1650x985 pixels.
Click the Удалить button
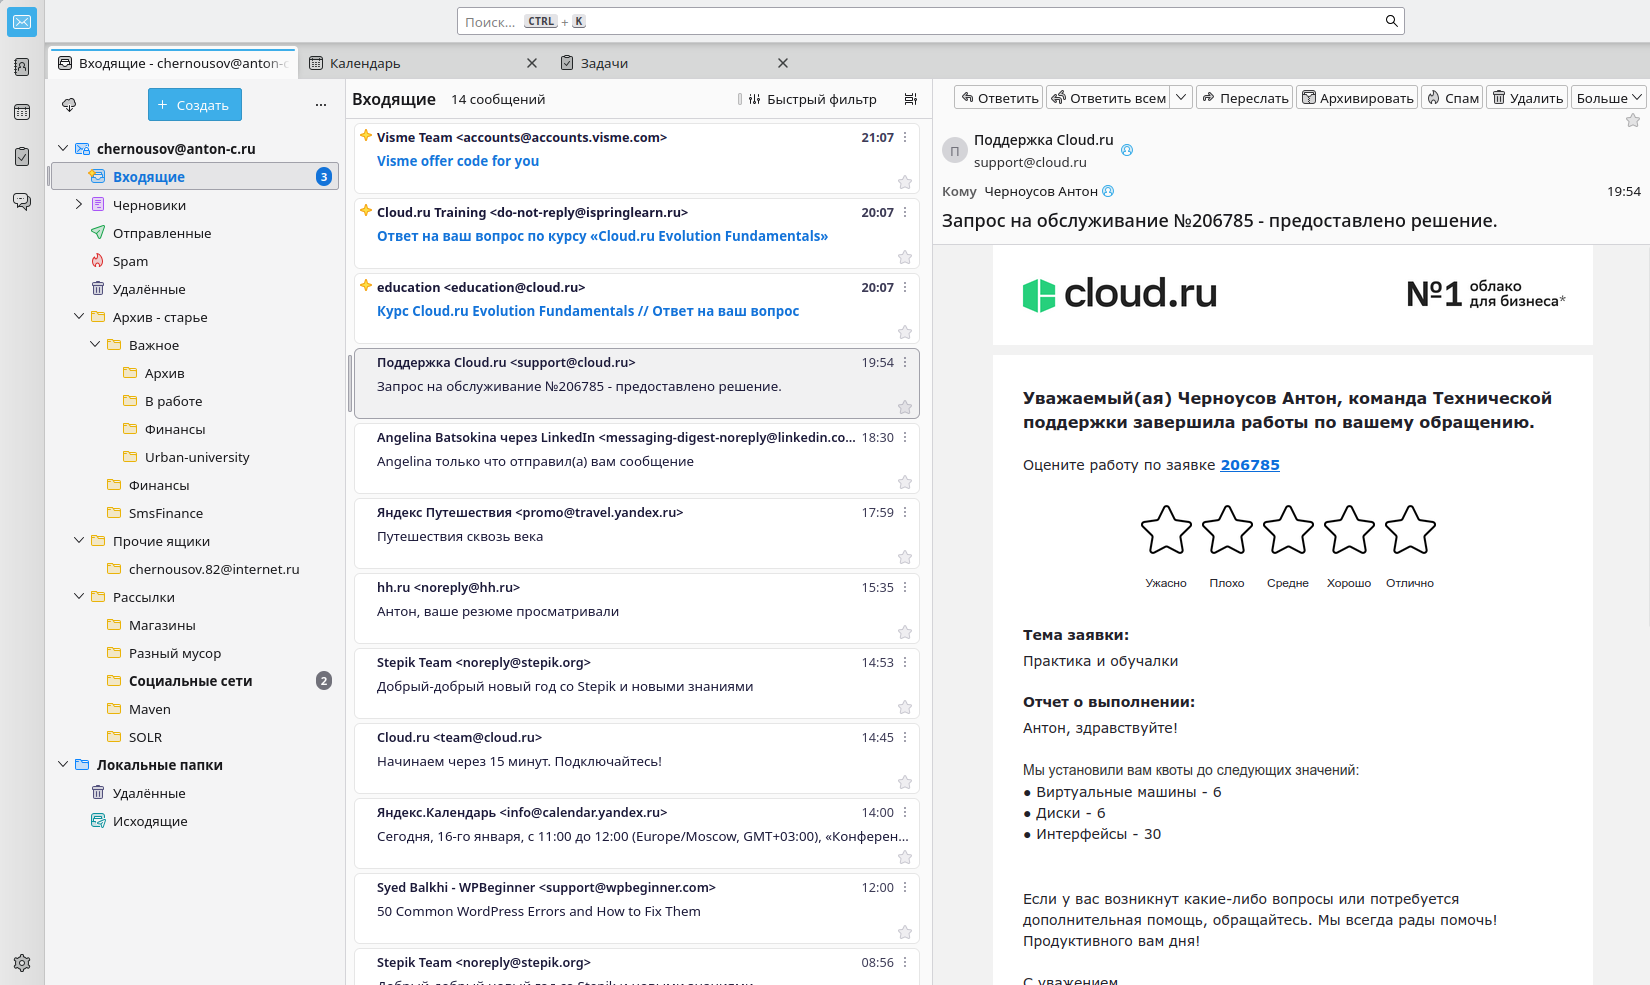pyautogui.click(x=1527, y=97)
